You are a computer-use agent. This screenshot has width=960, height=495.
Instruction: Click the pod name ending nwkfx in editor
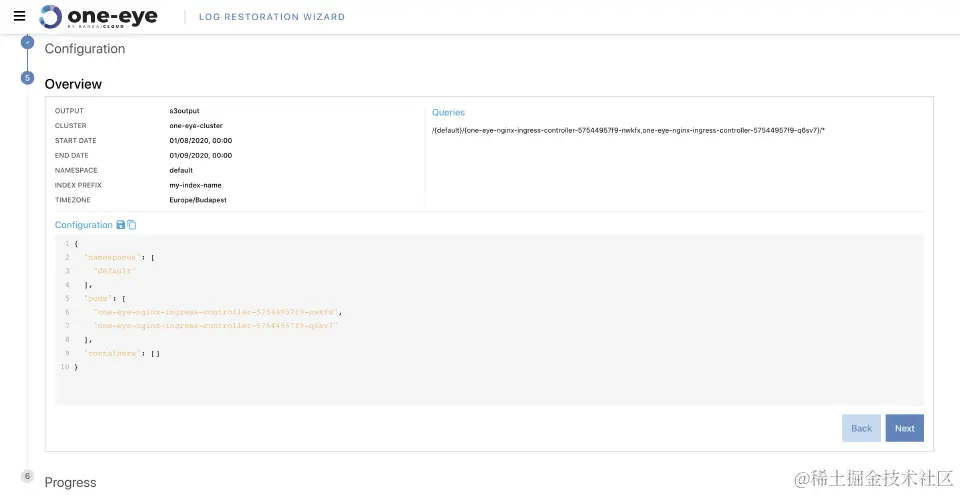(217, 312)
